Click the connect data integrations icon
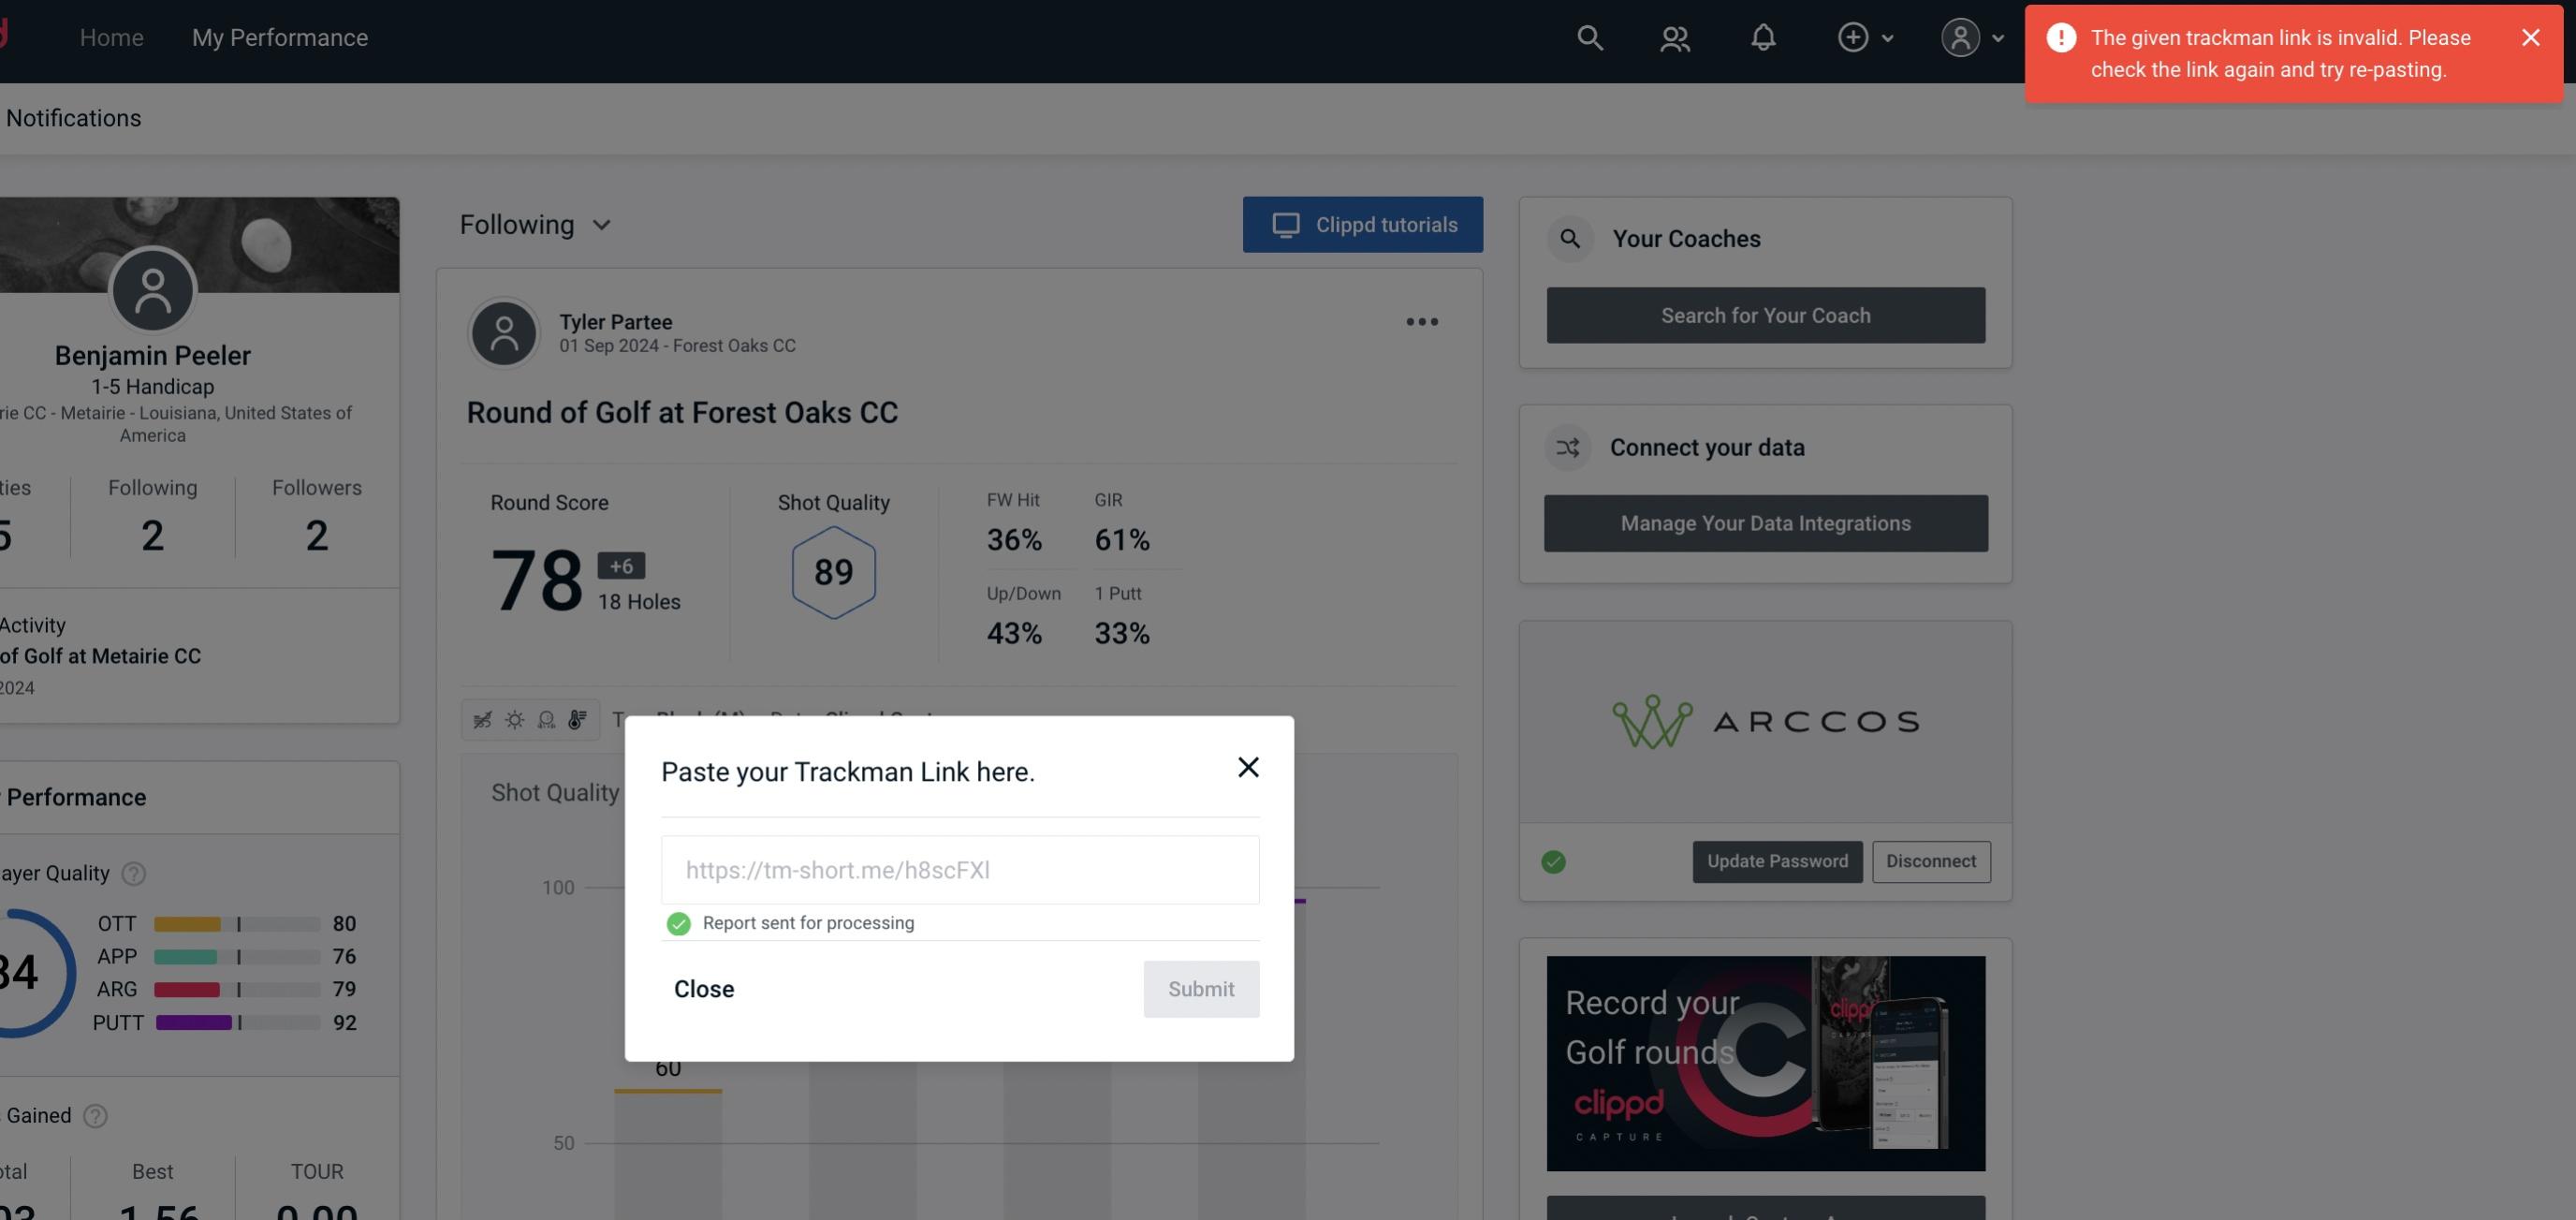 coord(1569,446)
